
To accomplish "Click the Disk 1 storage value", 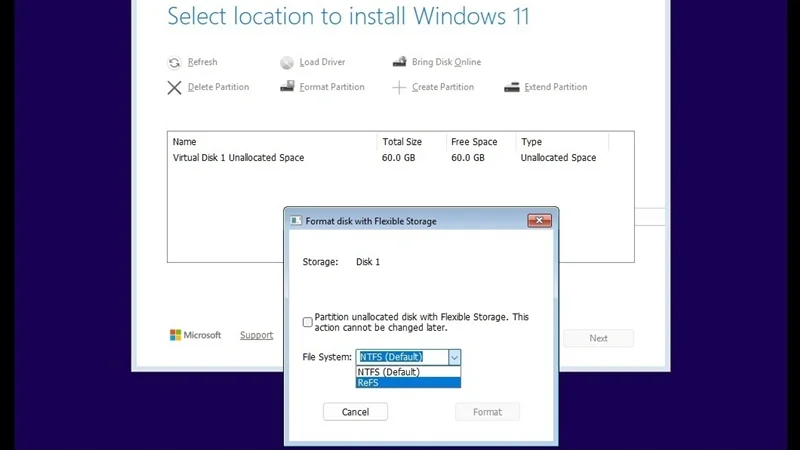I will click(368, 262).
